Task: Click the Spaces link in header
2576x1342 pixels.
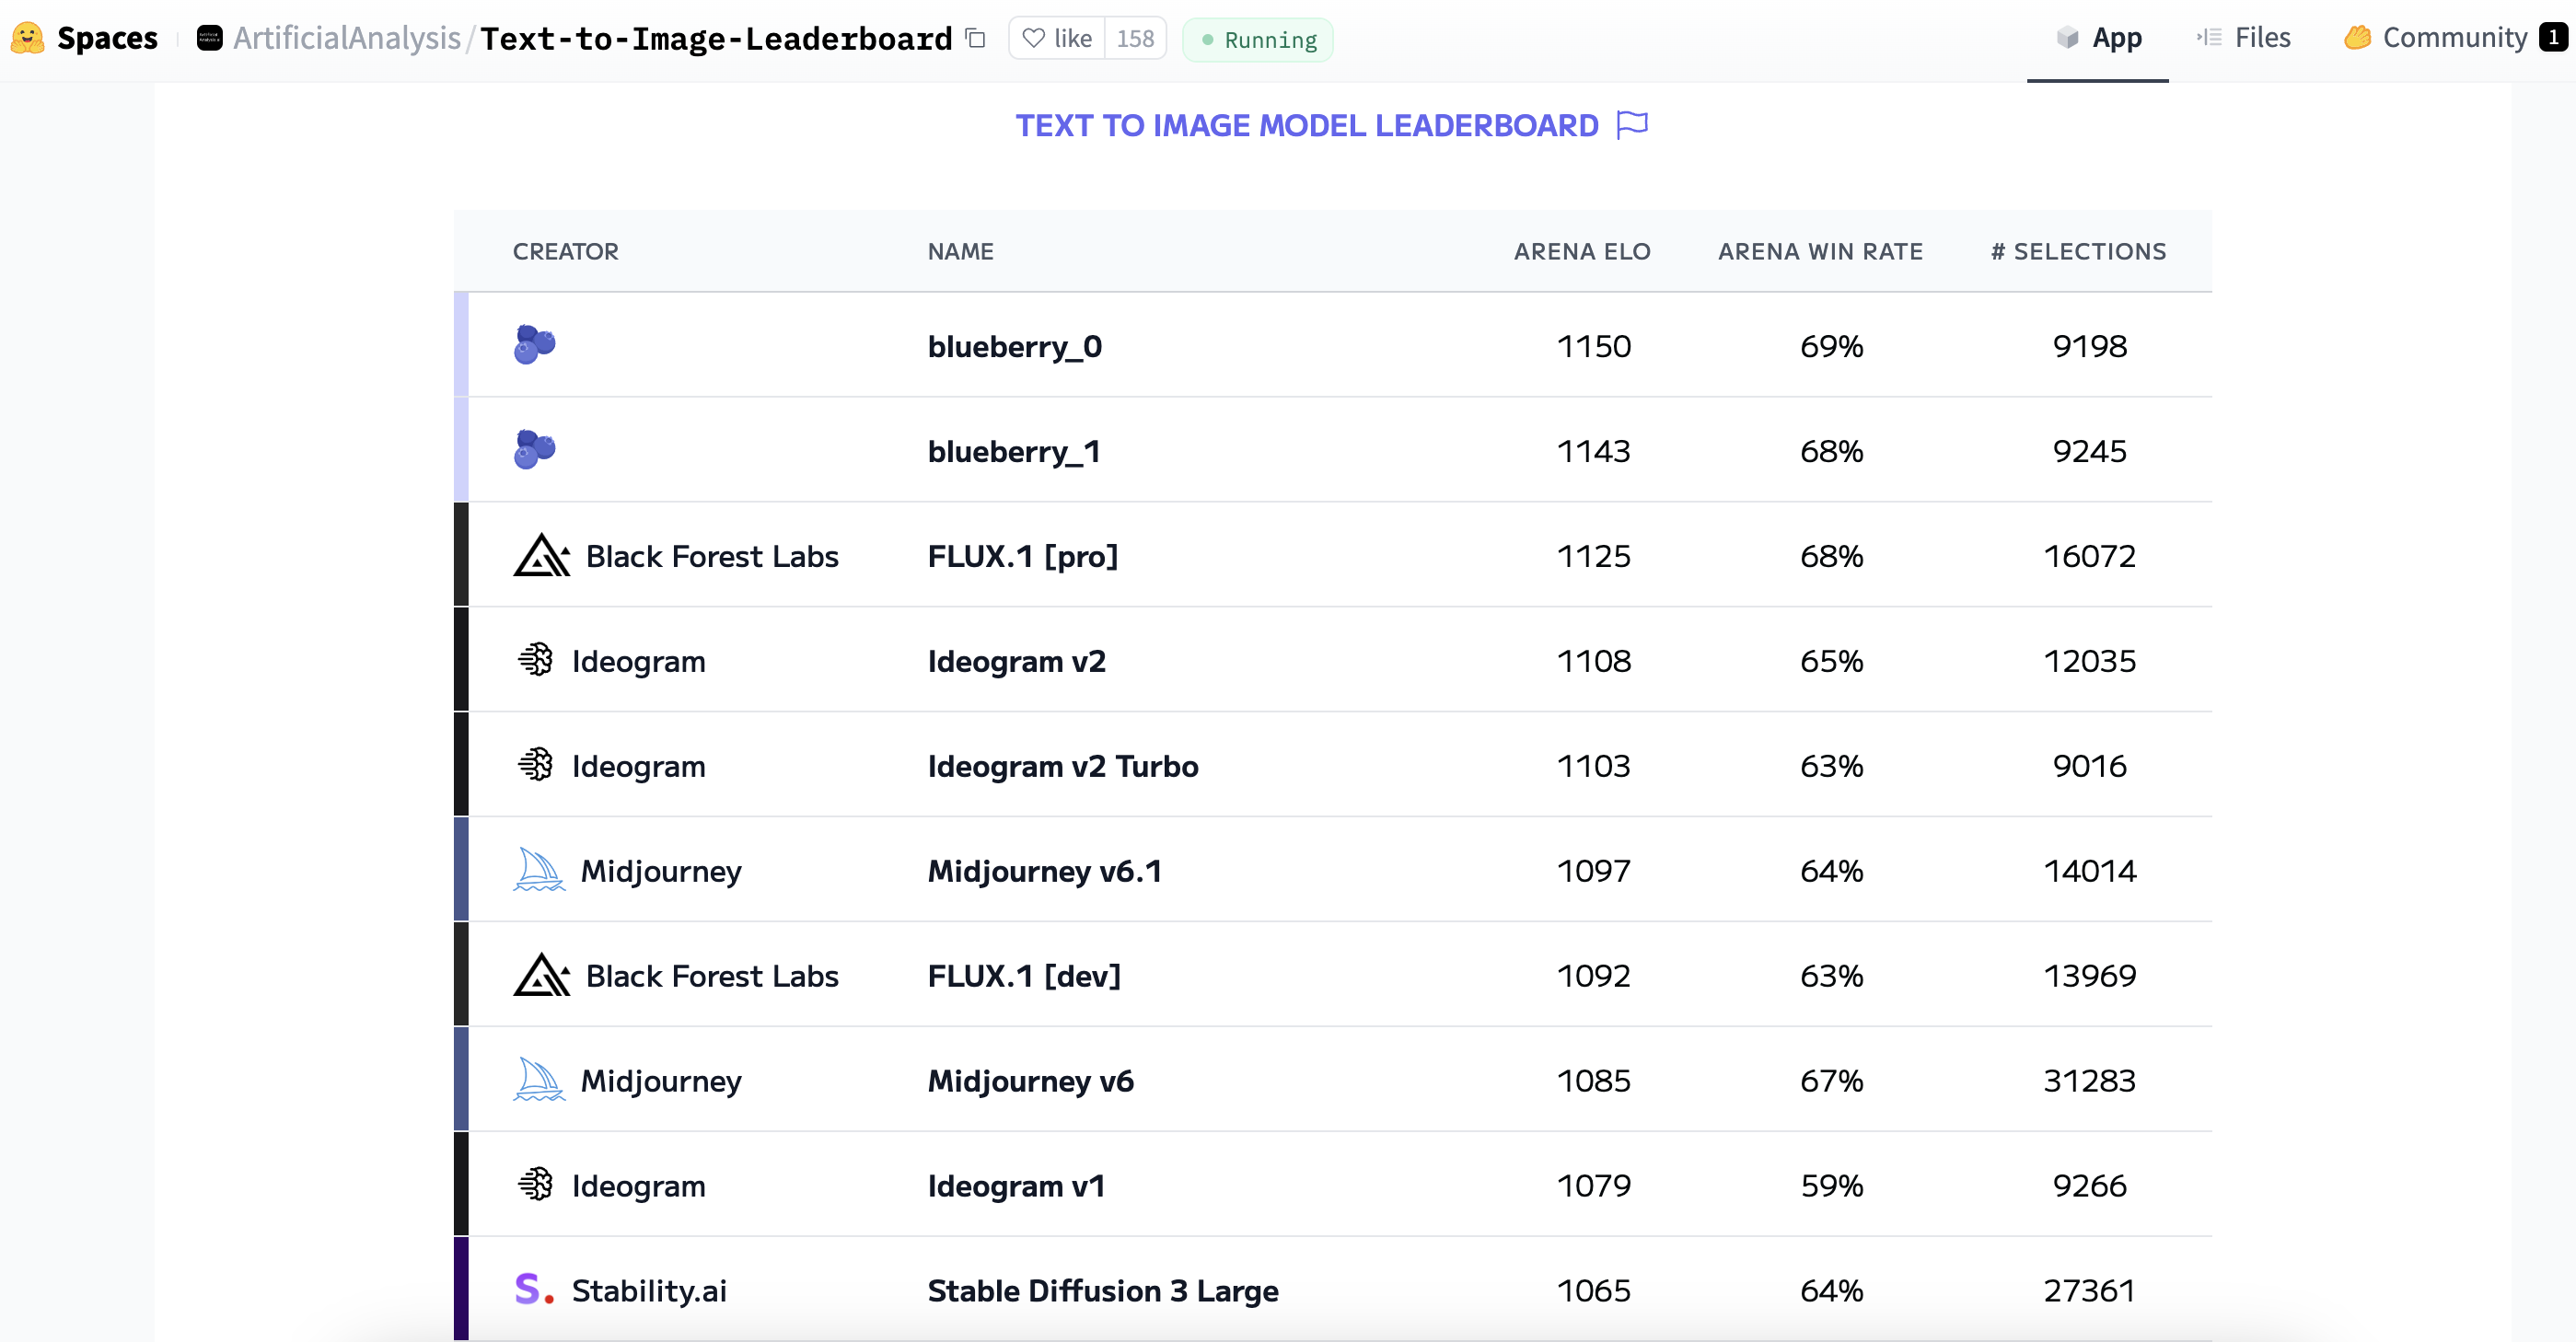Action: coord(107,39)
